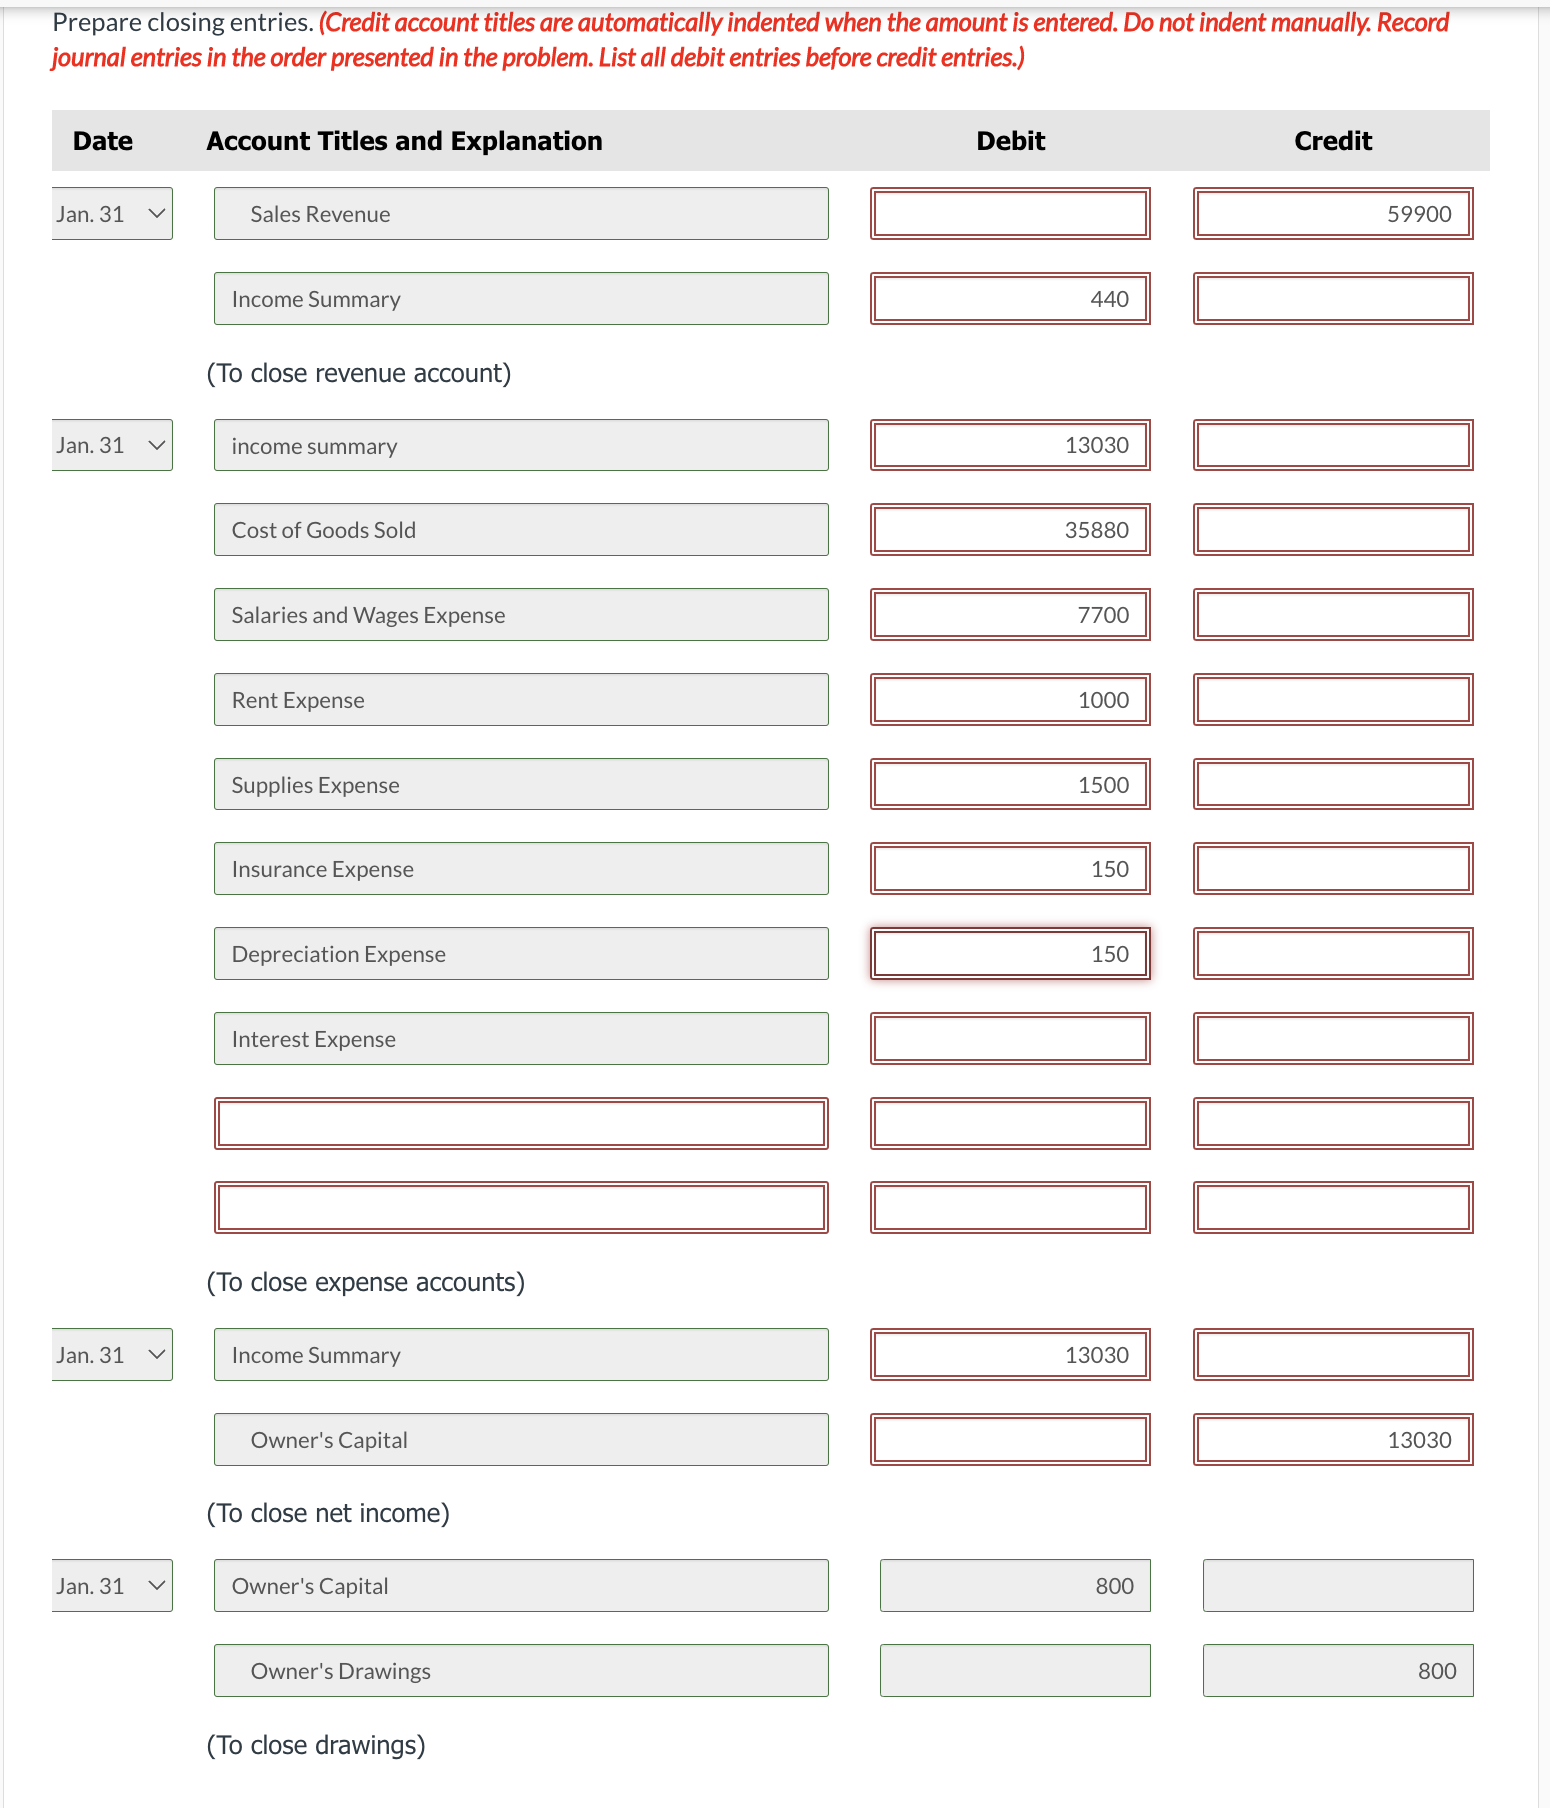Open the first Jan. 31 date dropdown
Screen dimensions: 1550x1808
point(111,213)
